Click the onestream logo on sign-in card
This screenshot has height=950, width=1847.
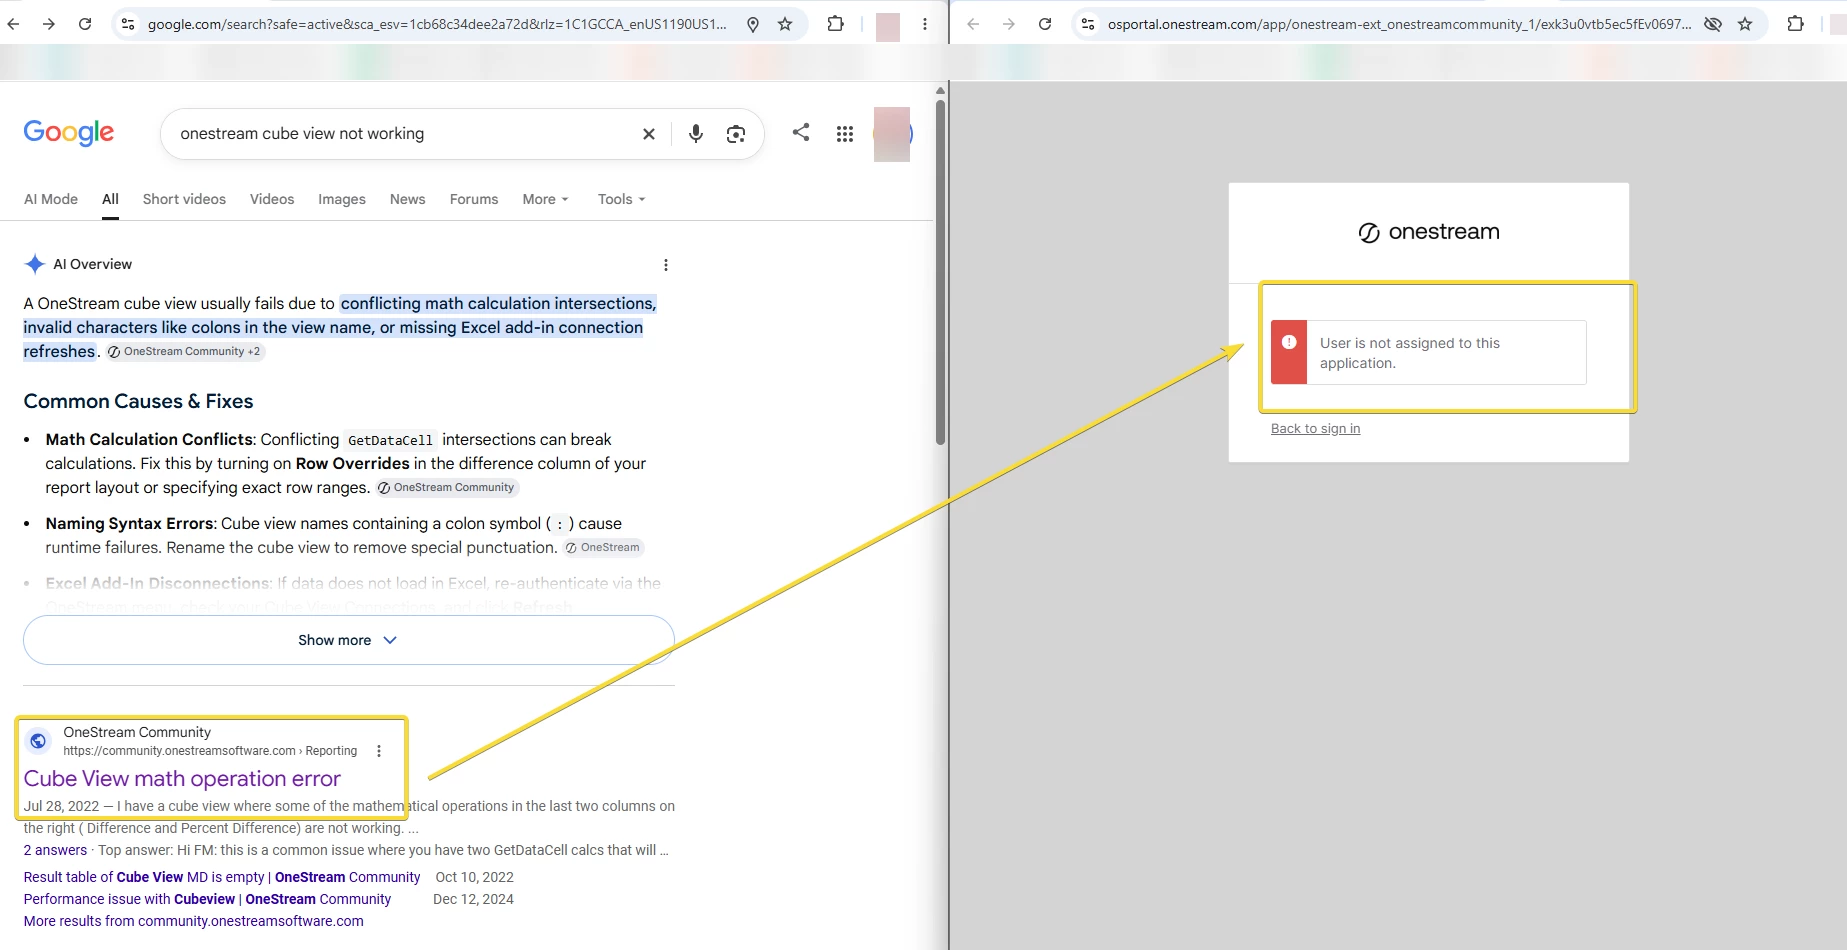pos(1429,232)
